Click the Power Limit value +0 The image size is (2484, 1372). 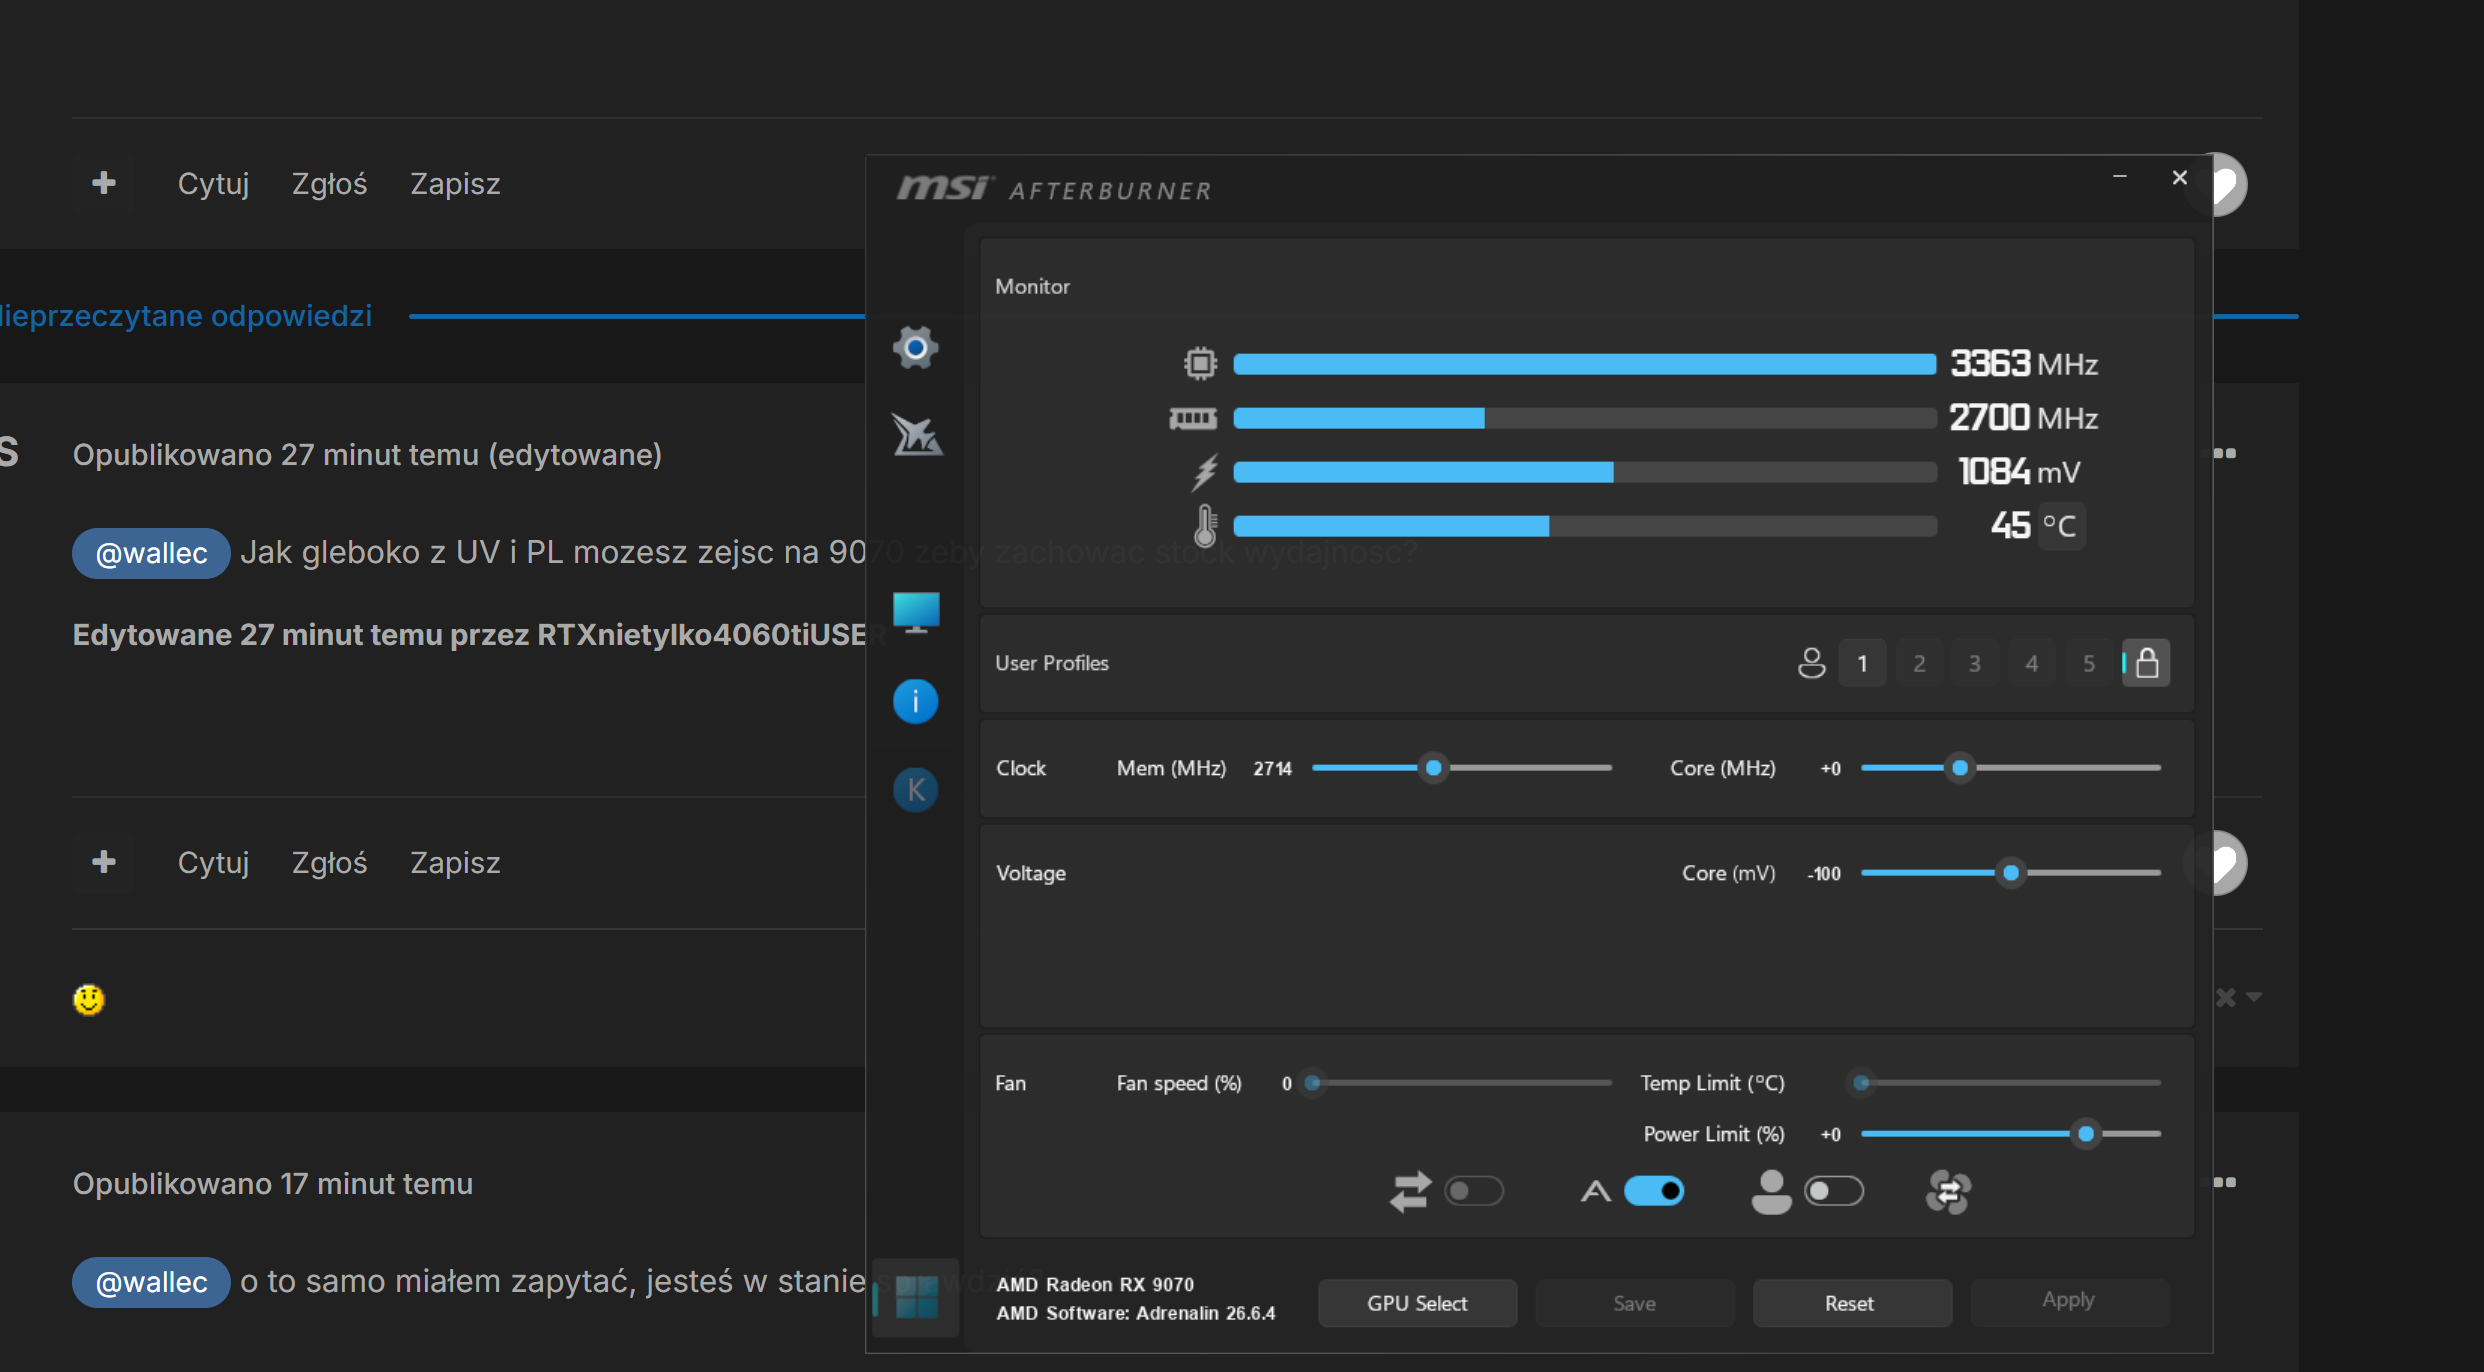pyautogui.click(x=1830, y=1135)
